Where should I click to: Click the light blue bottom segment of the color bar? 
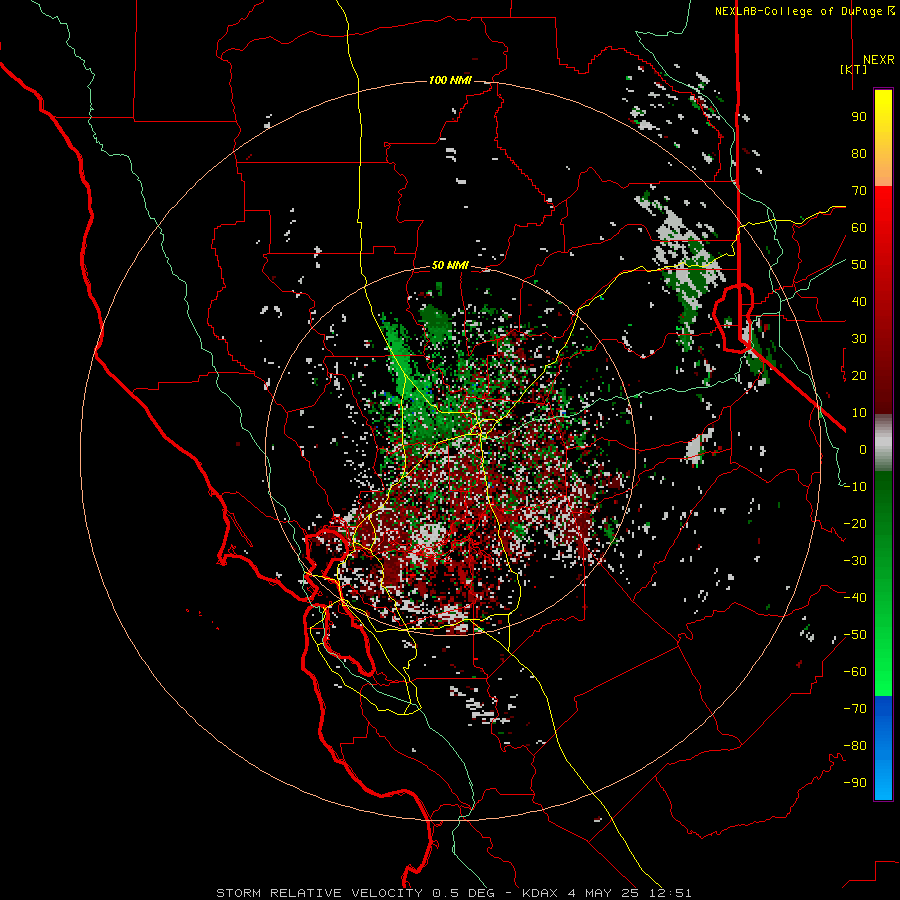tap(883, 781)
